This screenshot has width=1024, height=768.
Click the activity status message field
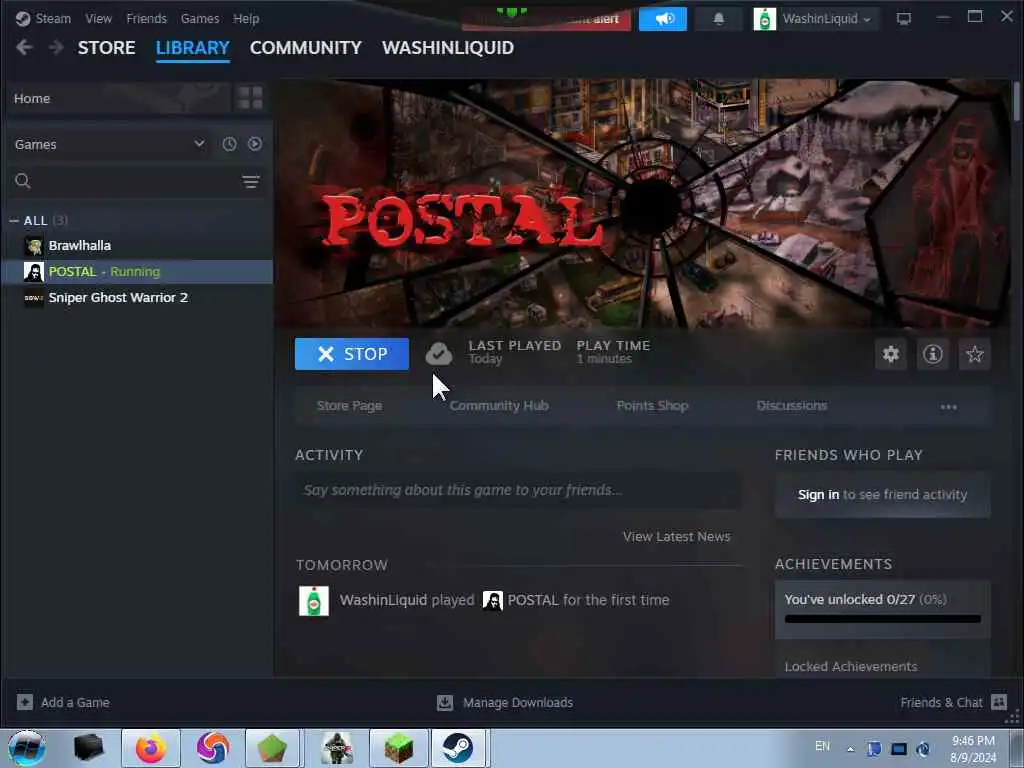coord(518,490)
